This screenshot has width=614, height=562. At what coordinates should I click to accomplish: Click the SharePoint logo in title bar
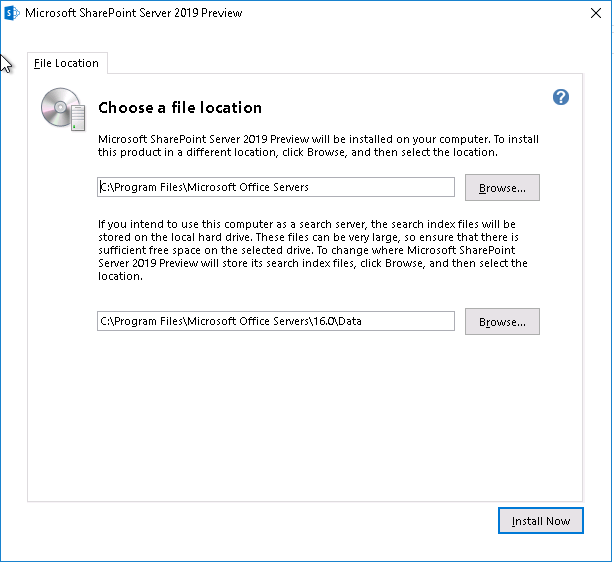(x=12, y=13)
